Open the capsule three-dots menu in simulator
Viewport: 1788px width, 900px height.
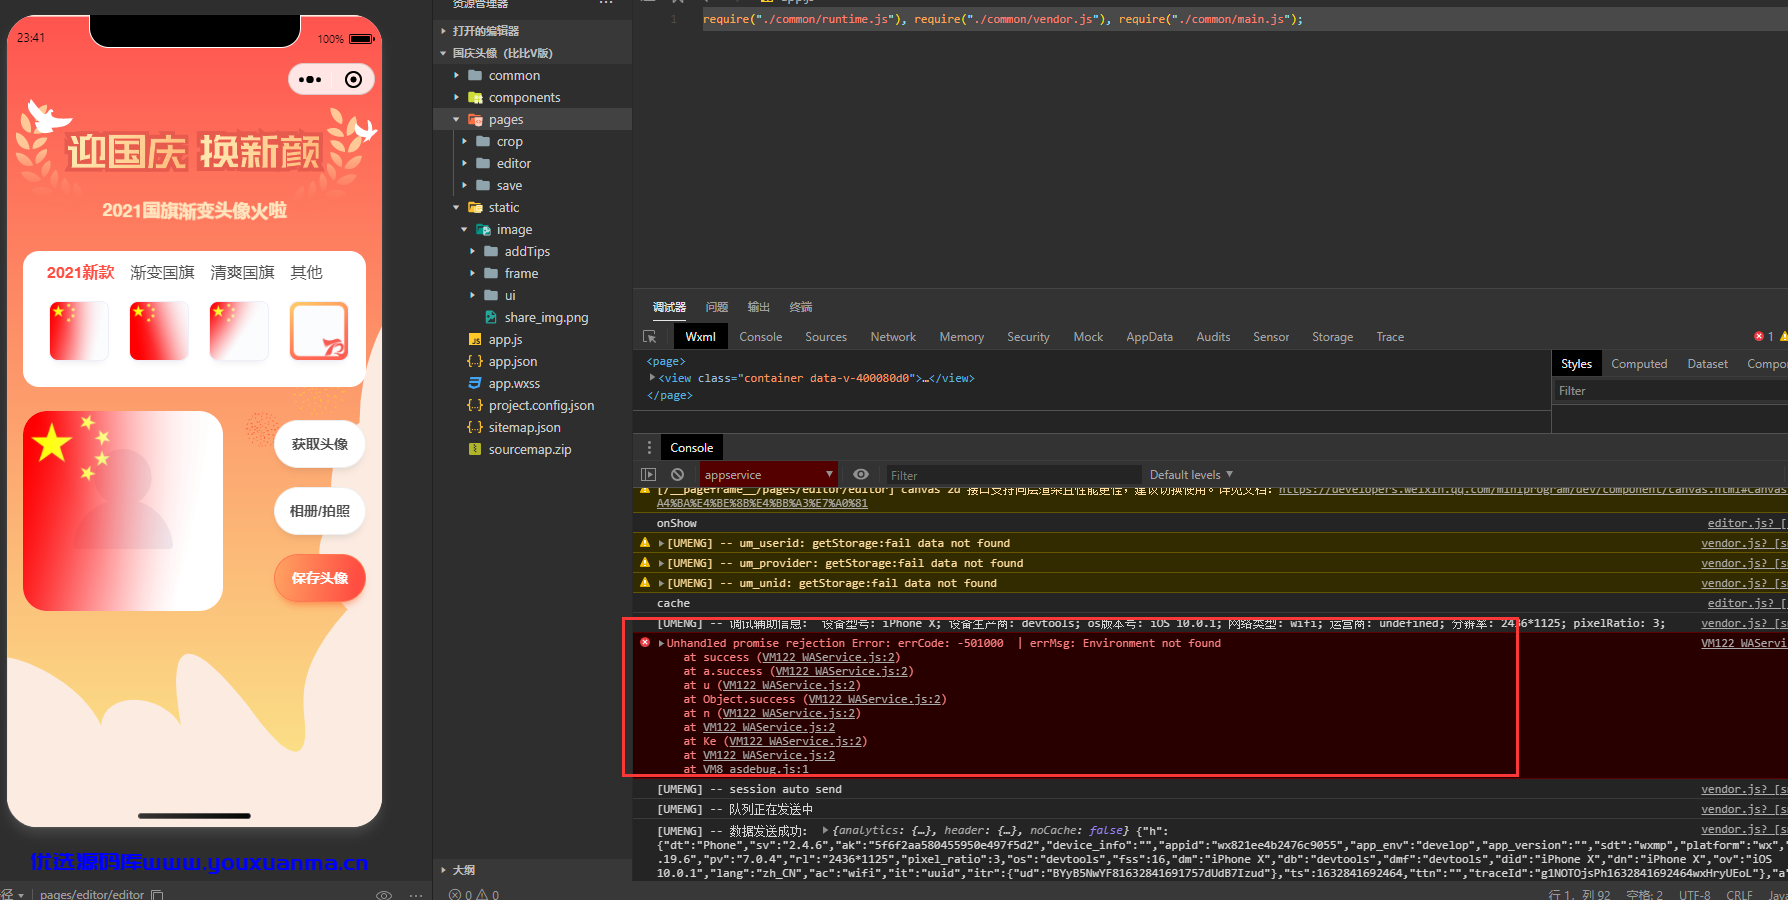point(310,79)
